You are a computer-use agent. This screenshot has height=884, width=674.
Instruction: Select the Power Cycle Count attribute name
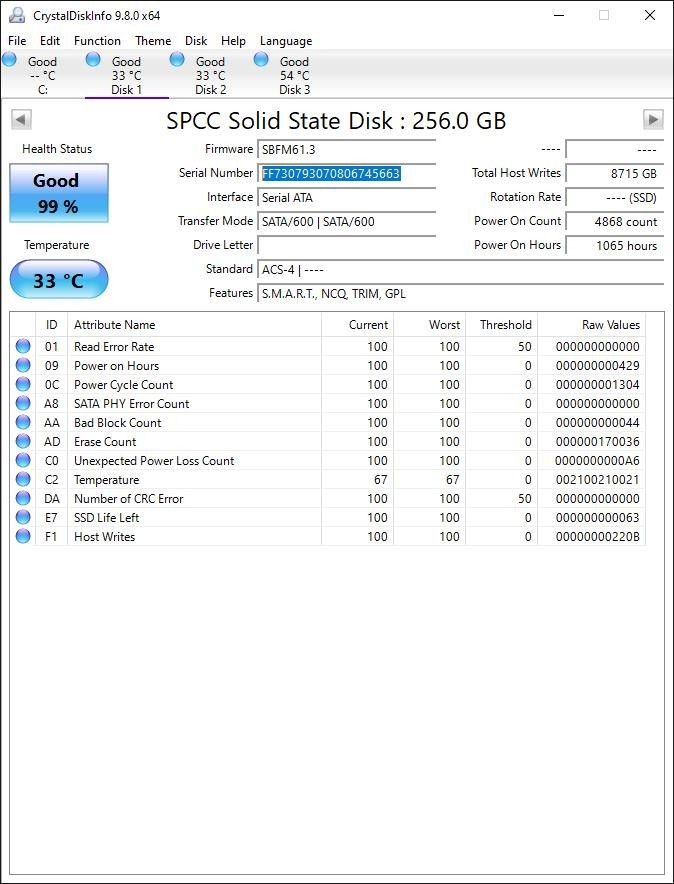(123, 385)
